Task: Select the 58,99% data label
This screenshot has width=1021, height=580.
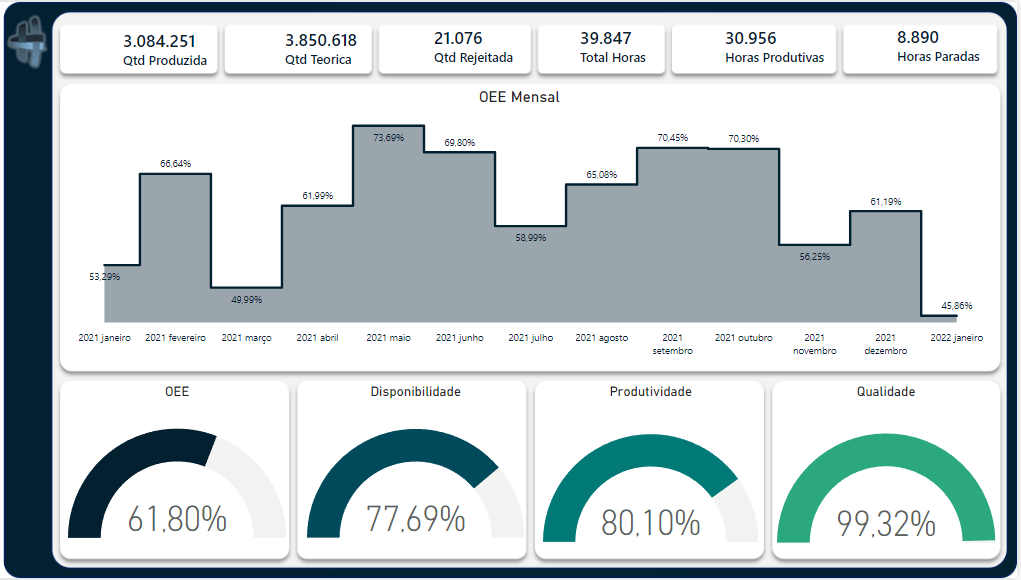Action: tap(531, 238)
